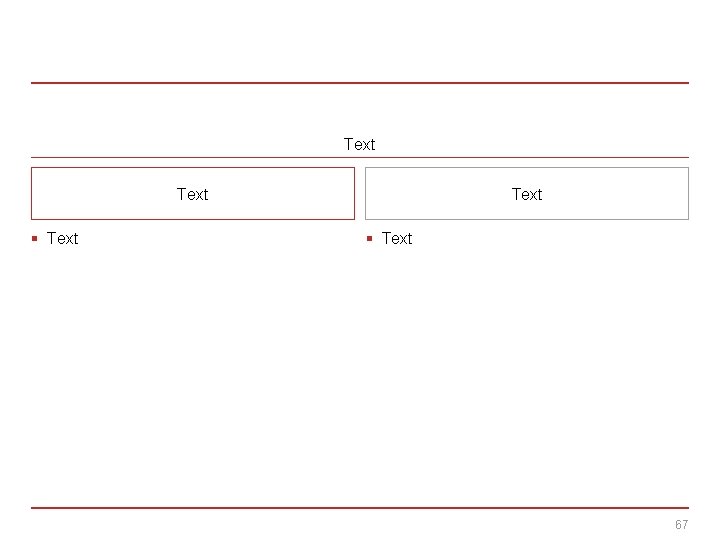Click the right edge of the gray-bordered box
Viewport: 720px width, 540px height.
point(689,194)
